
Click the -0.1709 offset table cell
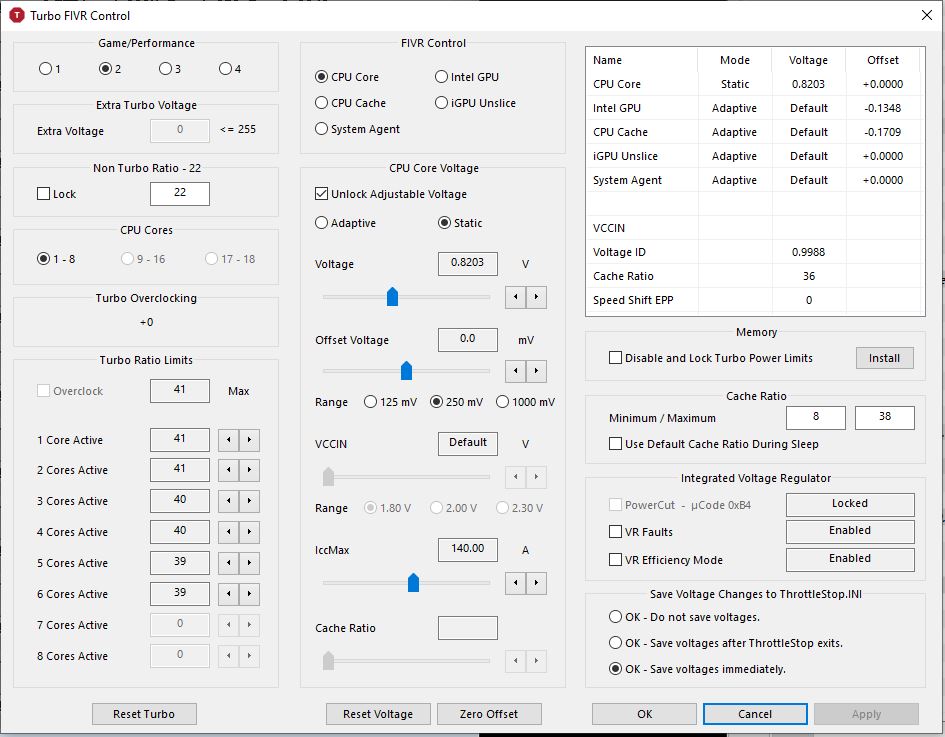[x=883, y=132]
